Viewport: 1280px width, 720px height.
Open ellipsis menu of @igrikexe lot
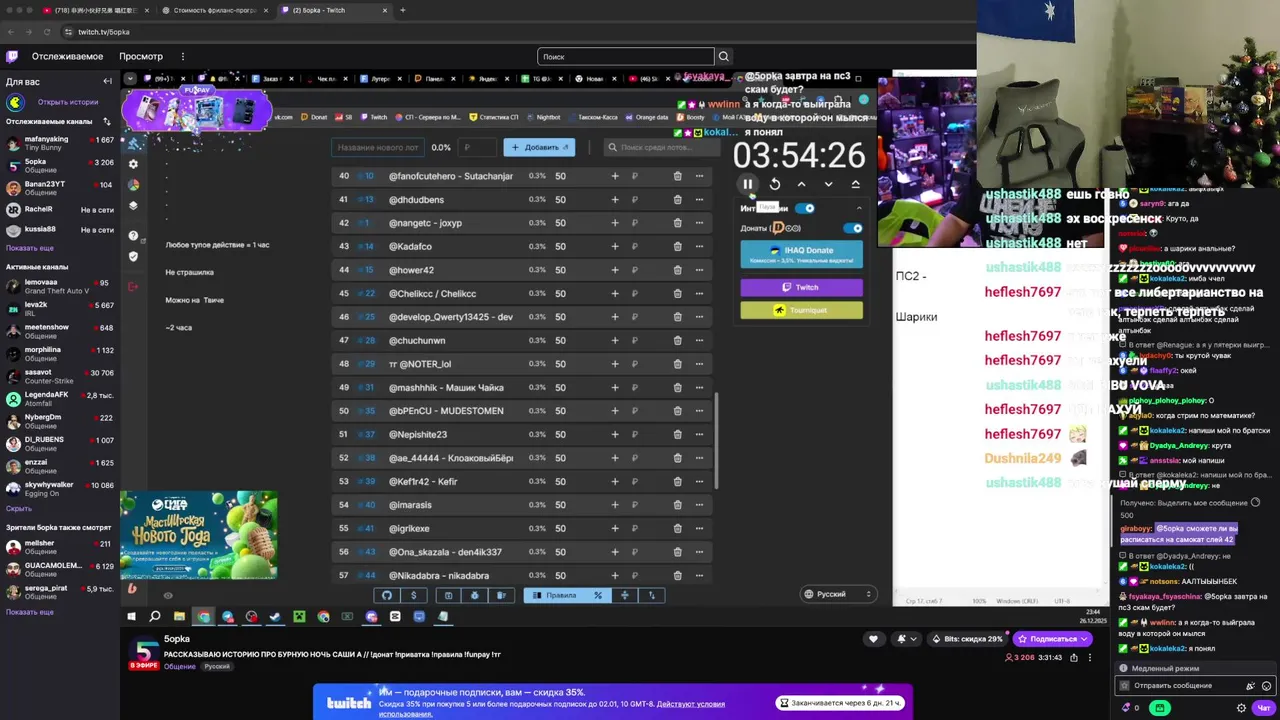point(699,528)
